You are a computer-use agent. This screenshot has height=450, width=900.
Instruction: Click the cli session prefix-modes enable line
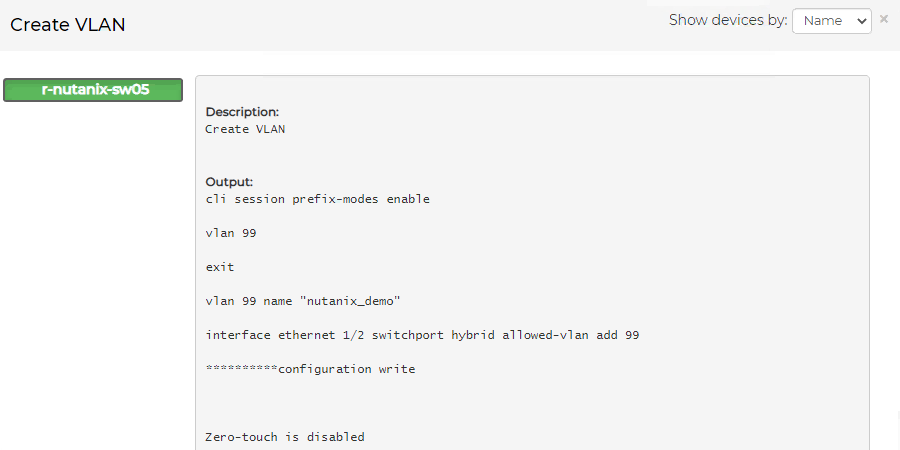point(317,199)
